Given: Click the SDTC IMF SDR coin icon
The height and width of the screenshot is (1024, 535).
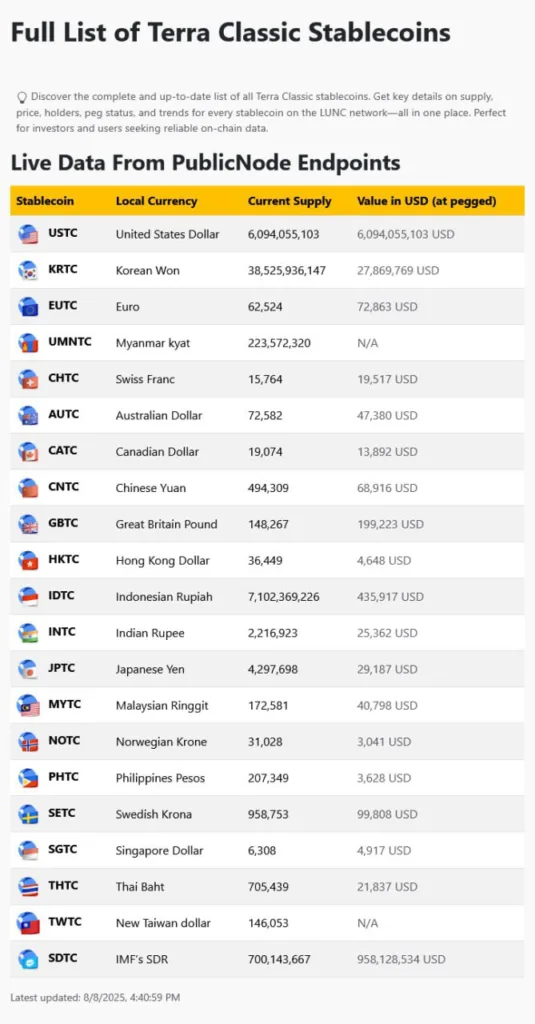Looking at the screenshot, I should pyautogui.click(x=29, y=959).
